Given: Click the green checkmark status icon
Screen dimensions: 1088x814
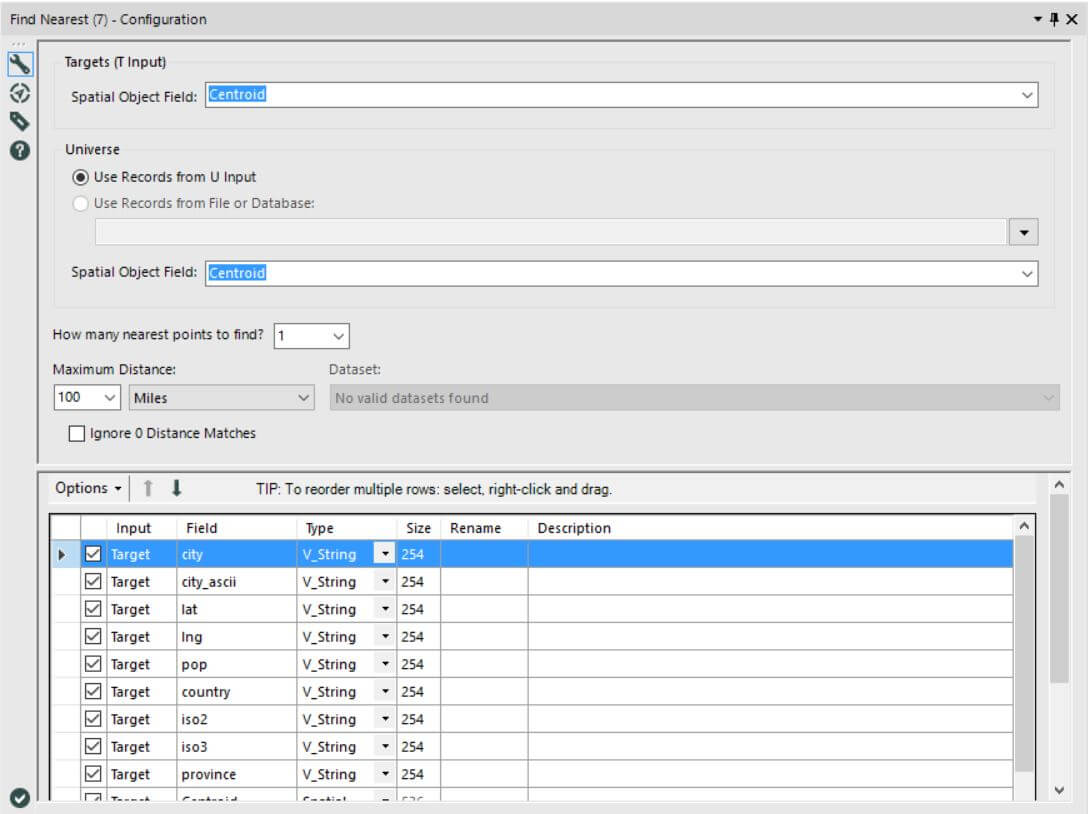Looking at the screenshot, I should click(x=19, y=797).
